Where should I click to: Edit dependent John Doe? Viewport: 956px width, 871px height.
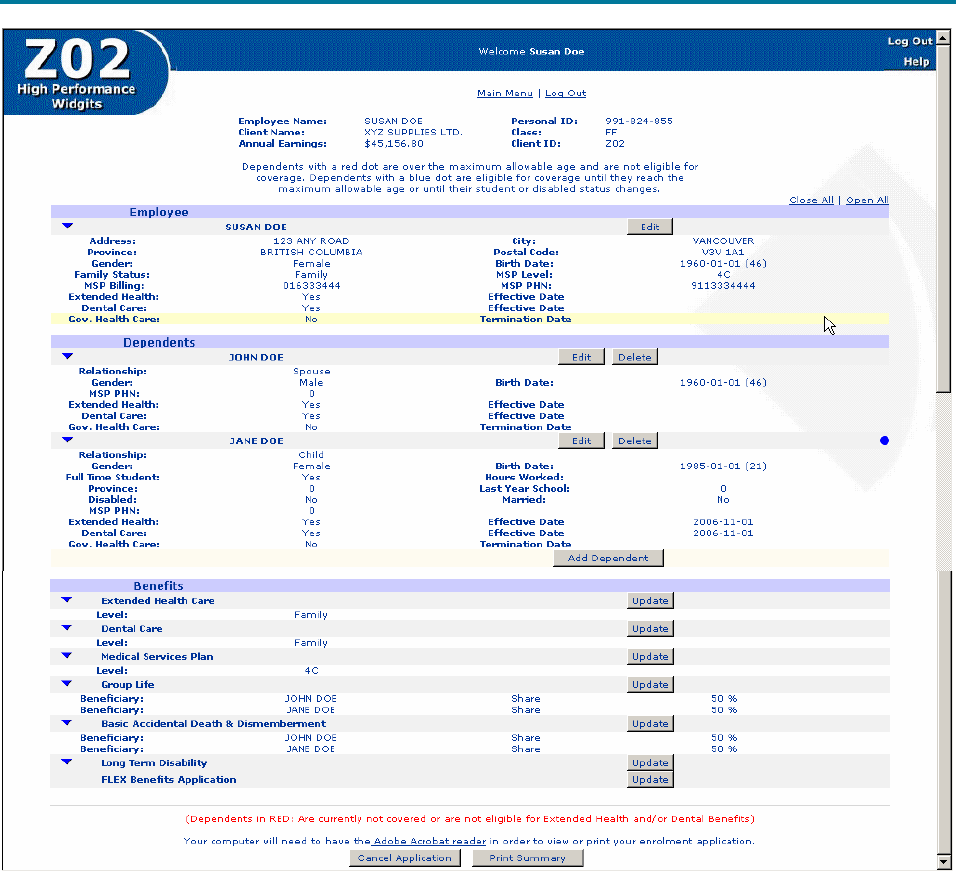pos(581,357)
